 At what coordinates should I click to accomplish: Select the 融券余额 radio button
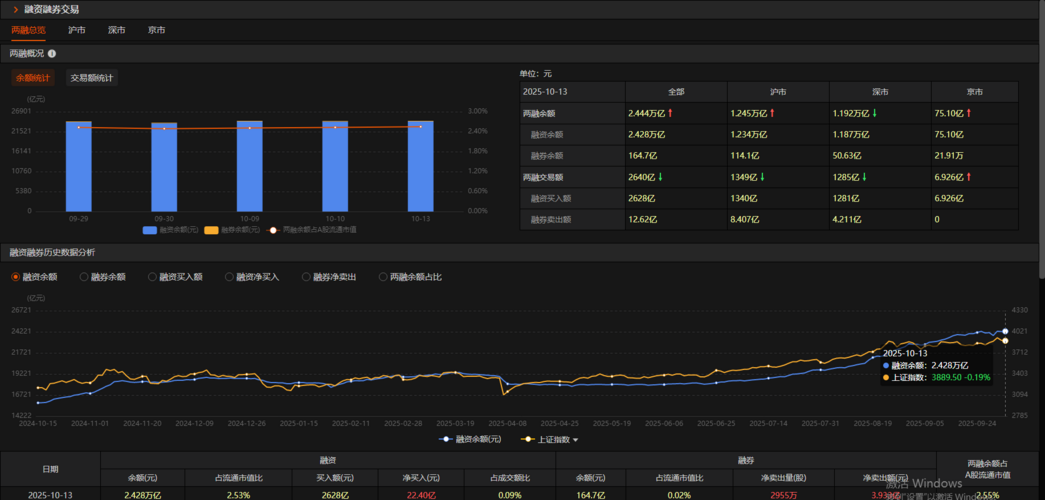click(84, 277)
